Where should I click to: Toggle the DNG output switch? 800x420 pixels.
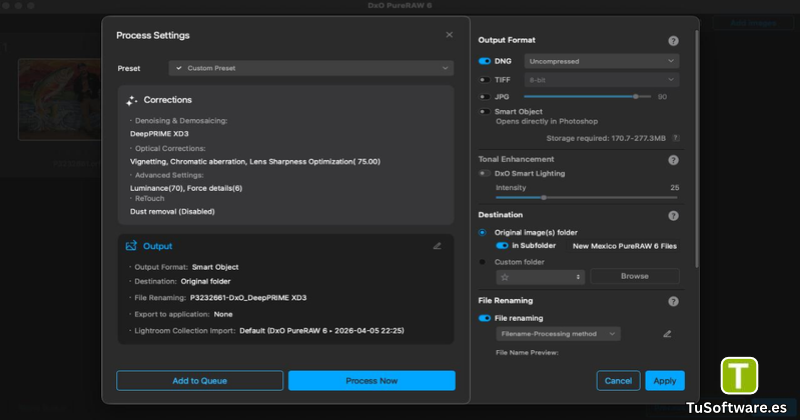coord(484,61)
